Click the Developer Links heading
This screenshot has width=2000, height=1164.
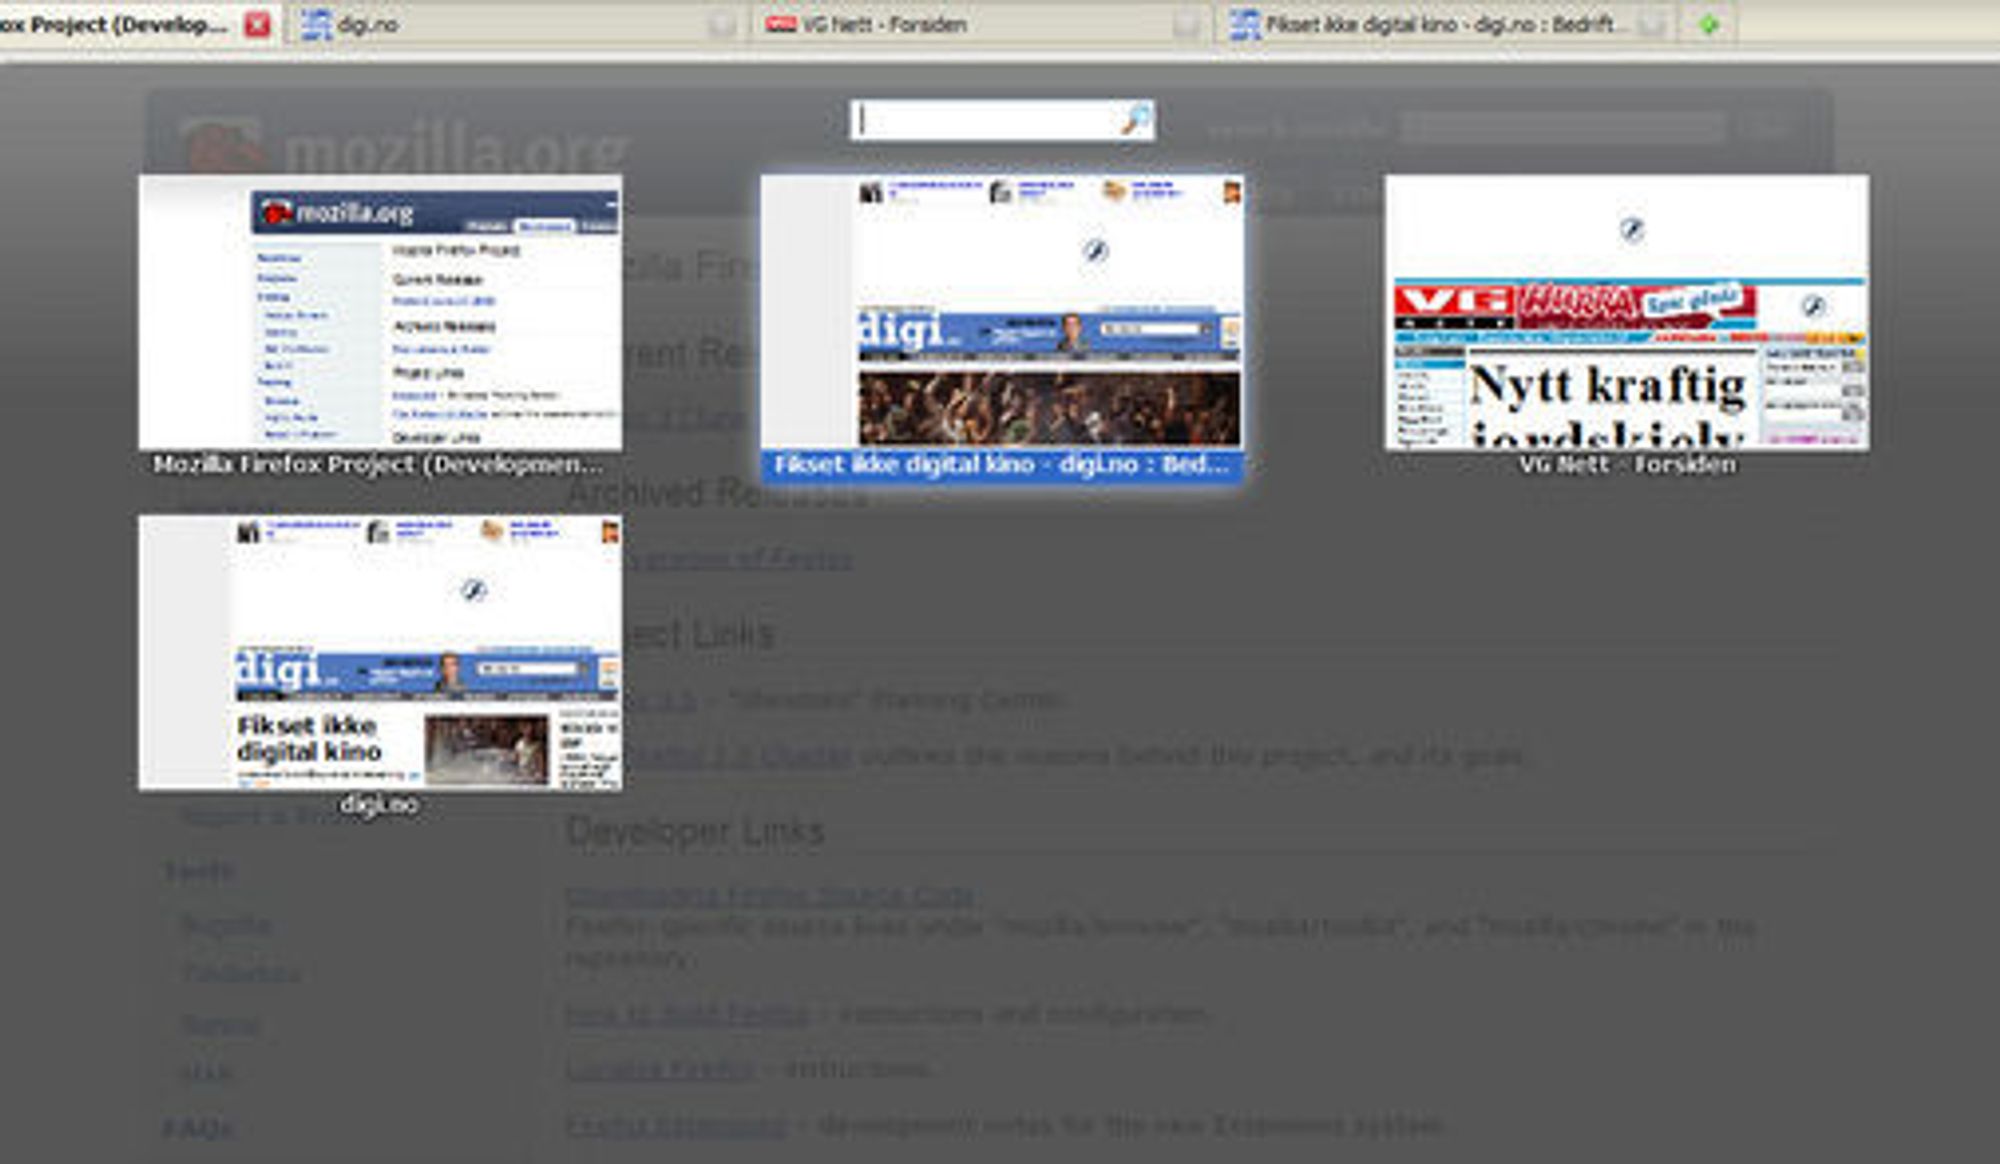(x=695, y=831)
